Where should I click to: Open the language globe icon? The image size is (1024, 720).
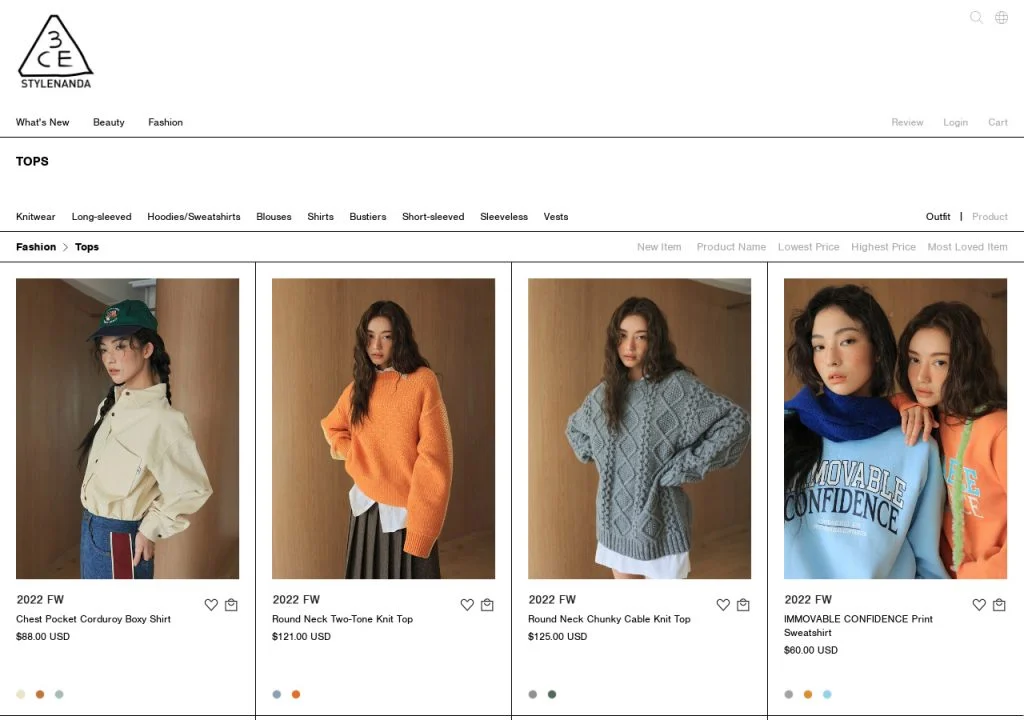tap(1001, 17)
